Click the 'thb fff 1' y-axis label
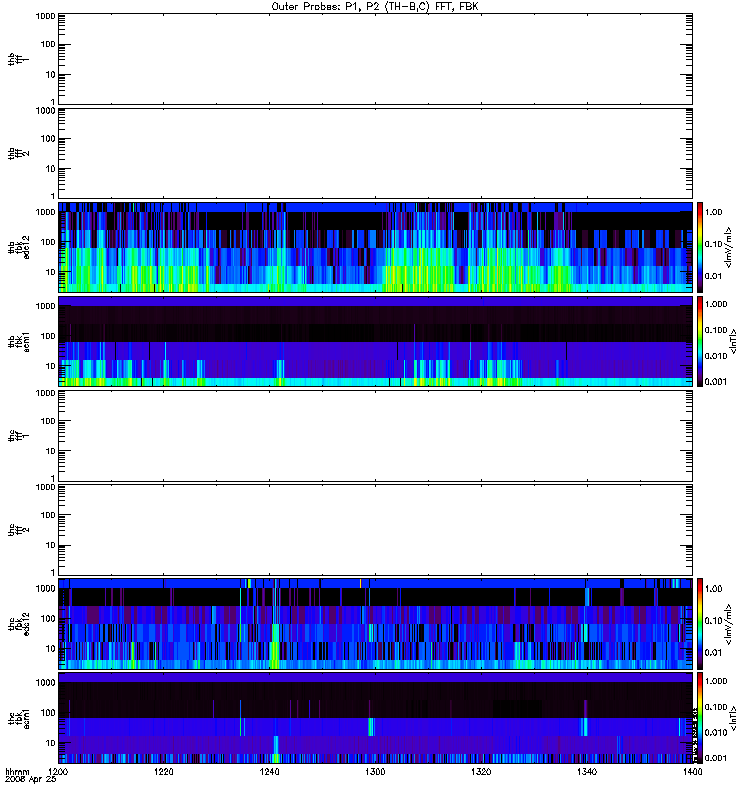 pyautogui.click(x=18, y=59)
